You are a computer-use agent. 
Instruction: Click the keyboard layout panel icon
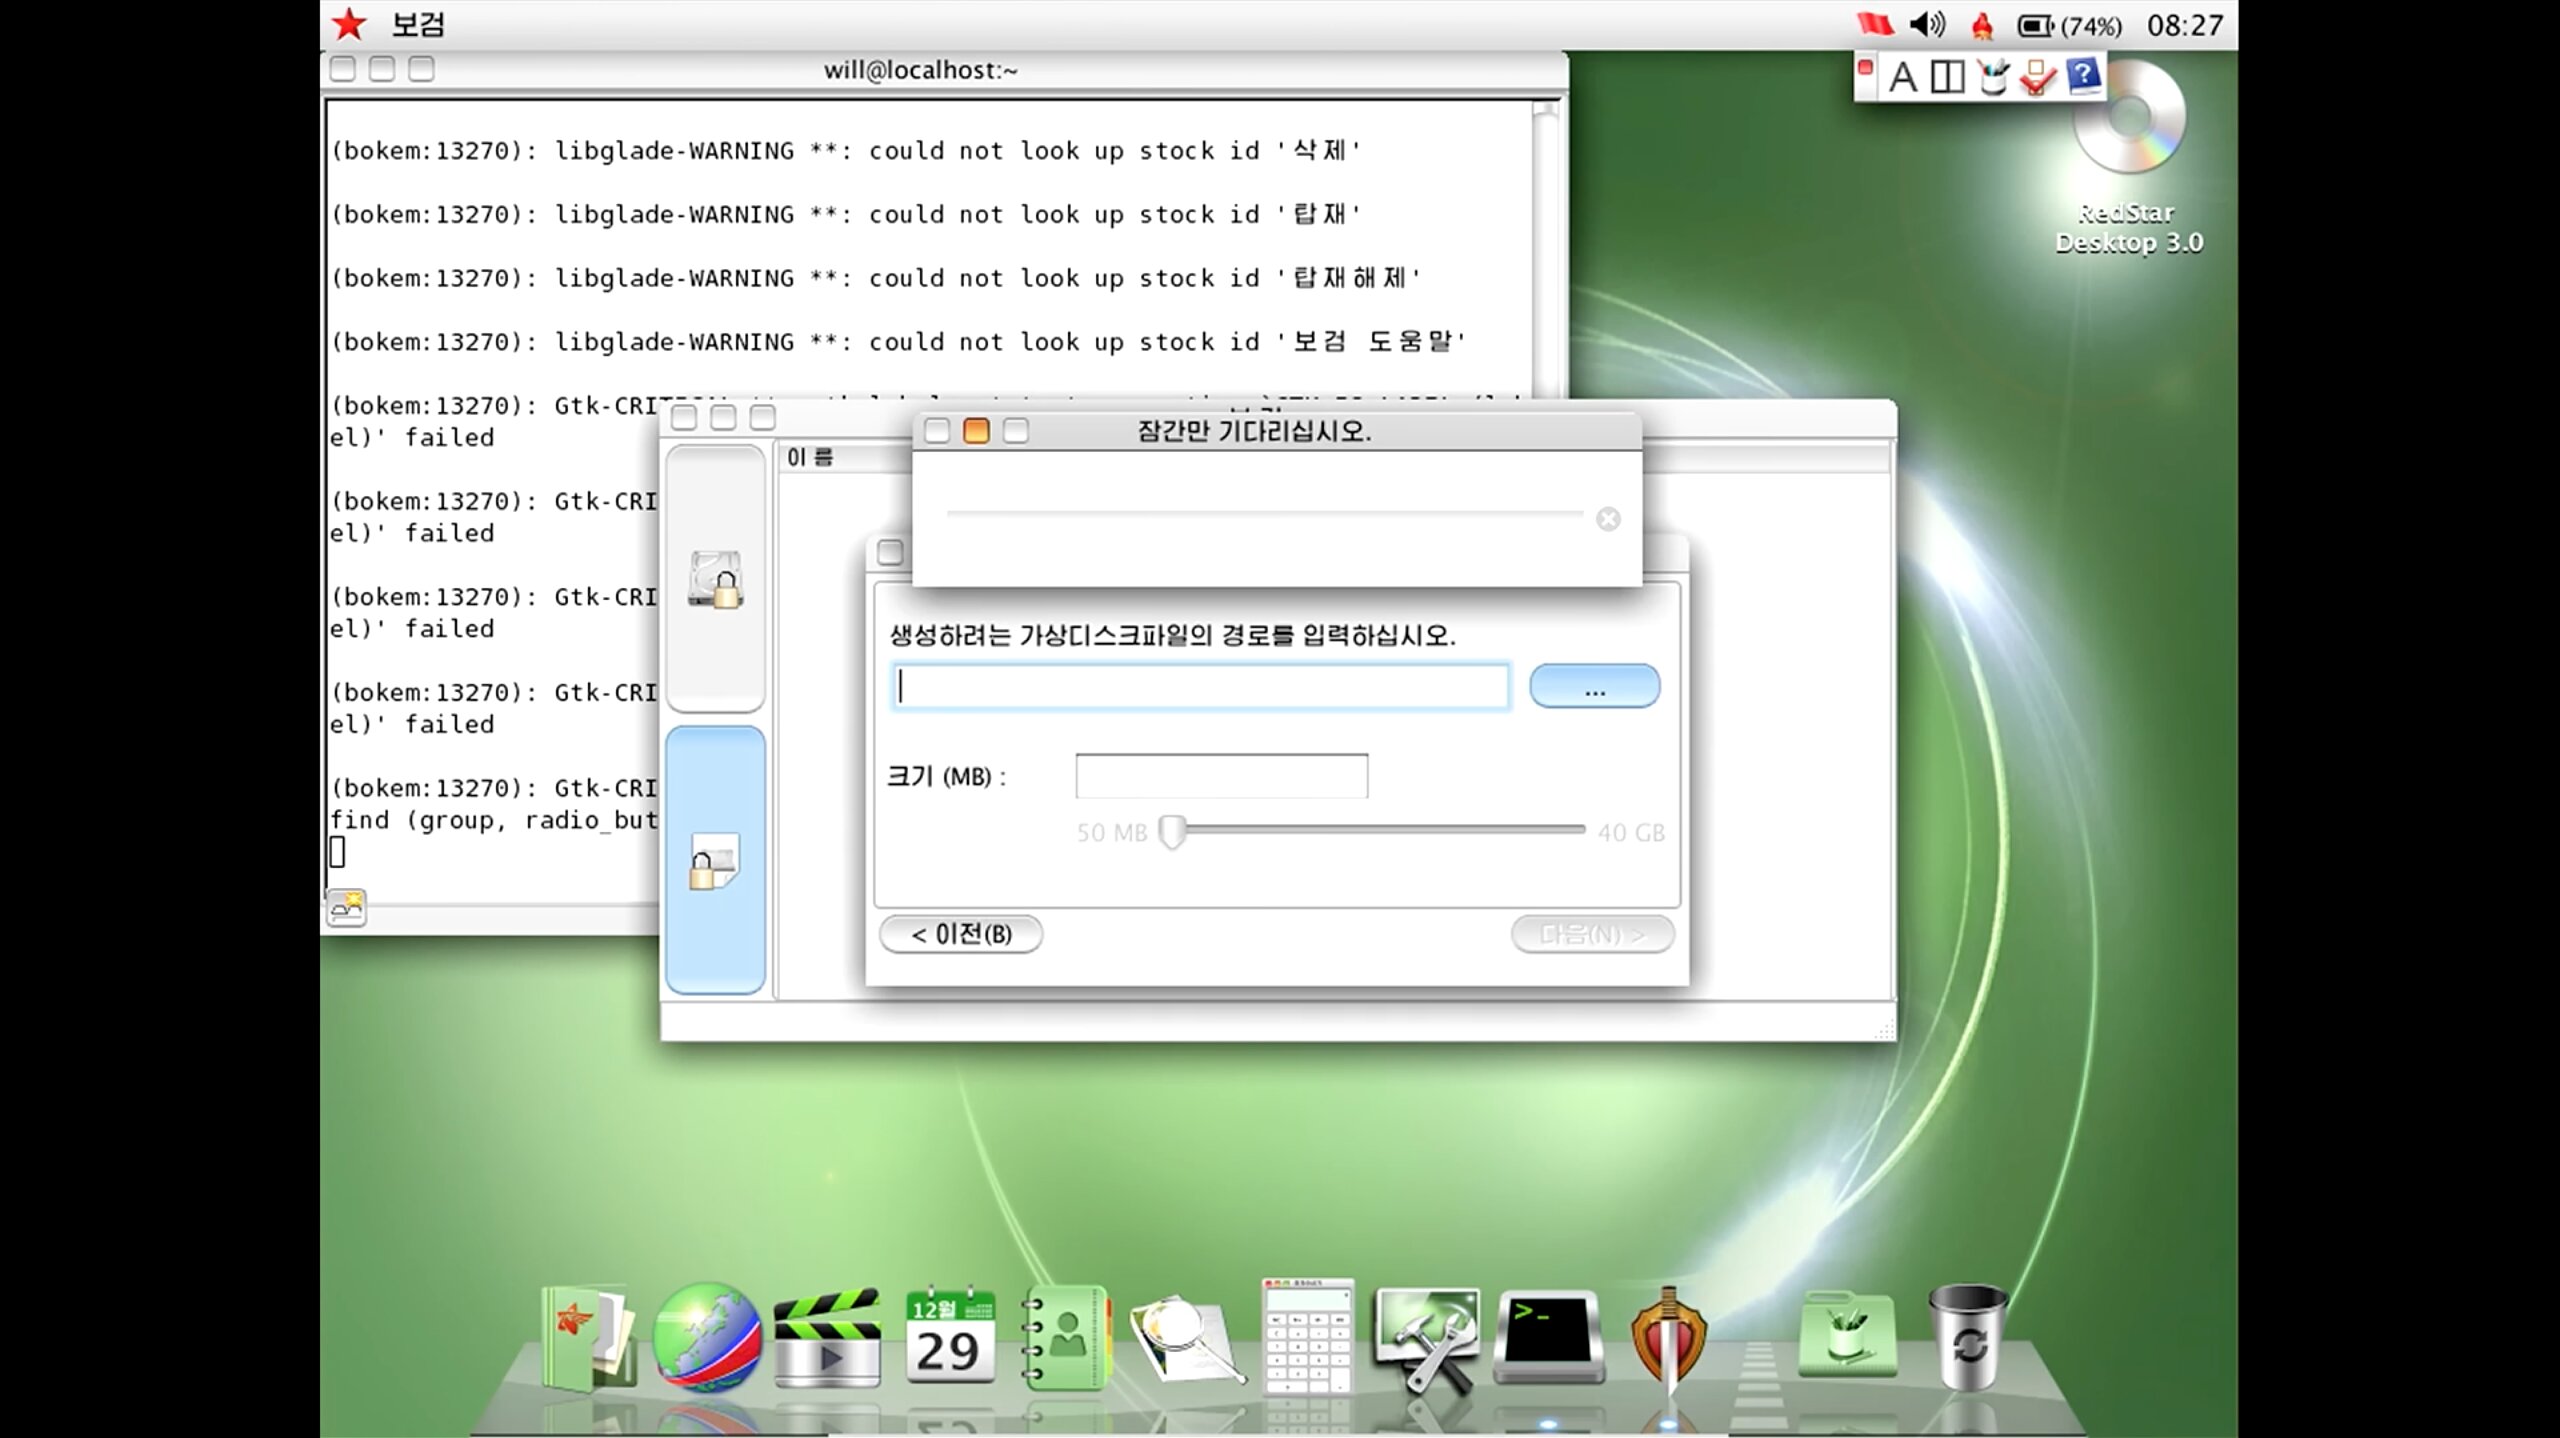1946,77
